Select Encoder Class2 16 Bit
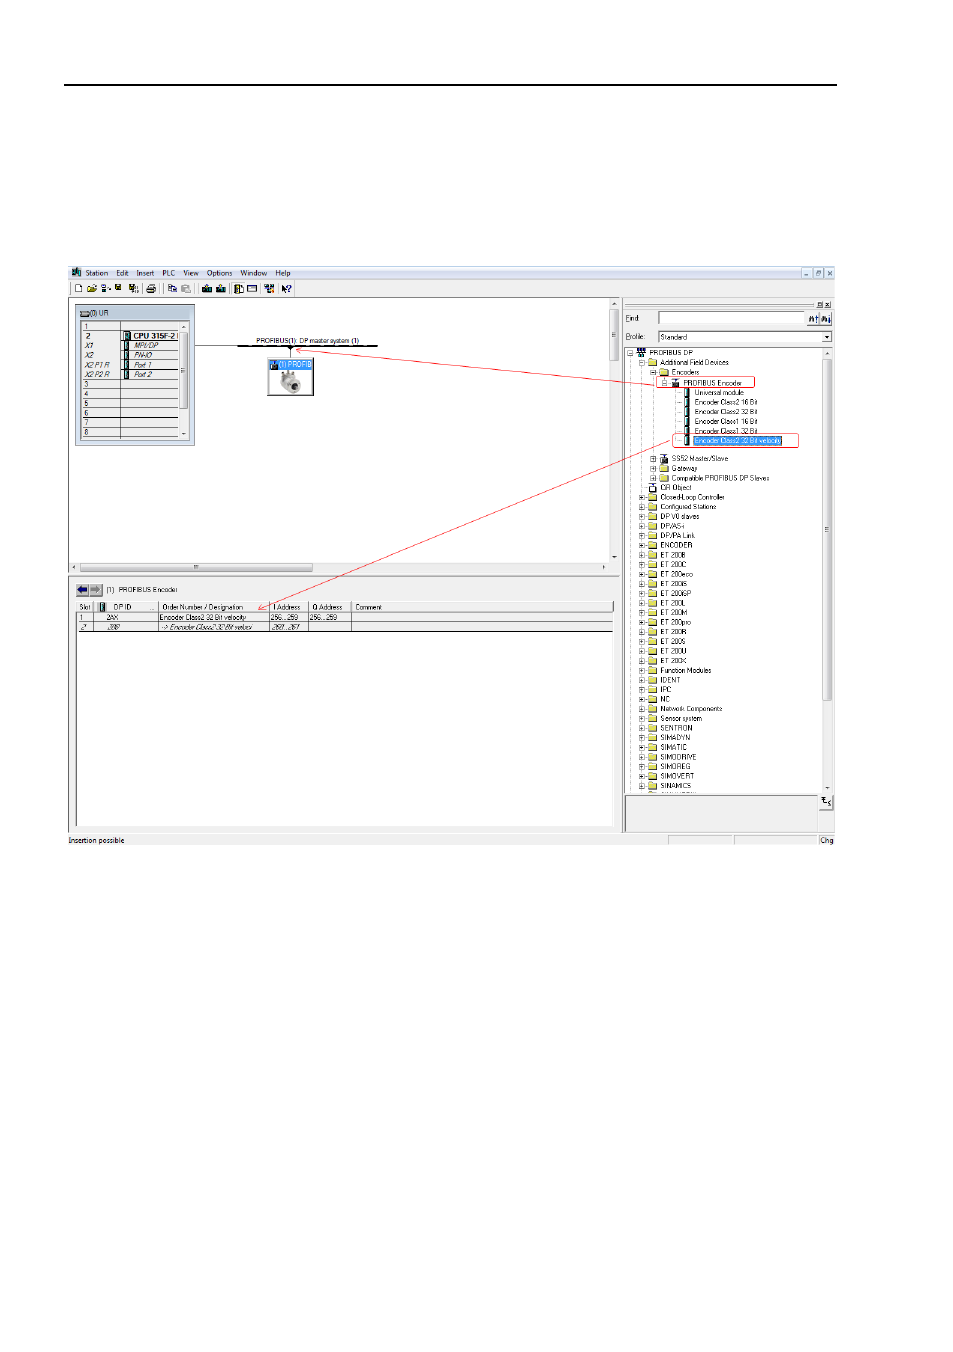The image size is (953, 1352). click(x=726, y=402)
